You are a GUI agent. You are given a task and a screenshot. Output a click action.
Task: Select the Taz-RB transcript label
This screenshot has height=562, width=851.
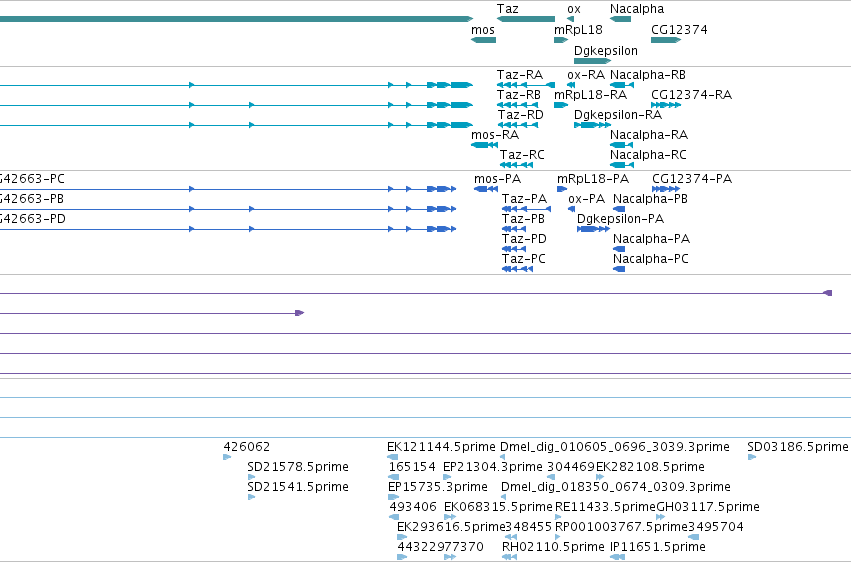point(519,94)
